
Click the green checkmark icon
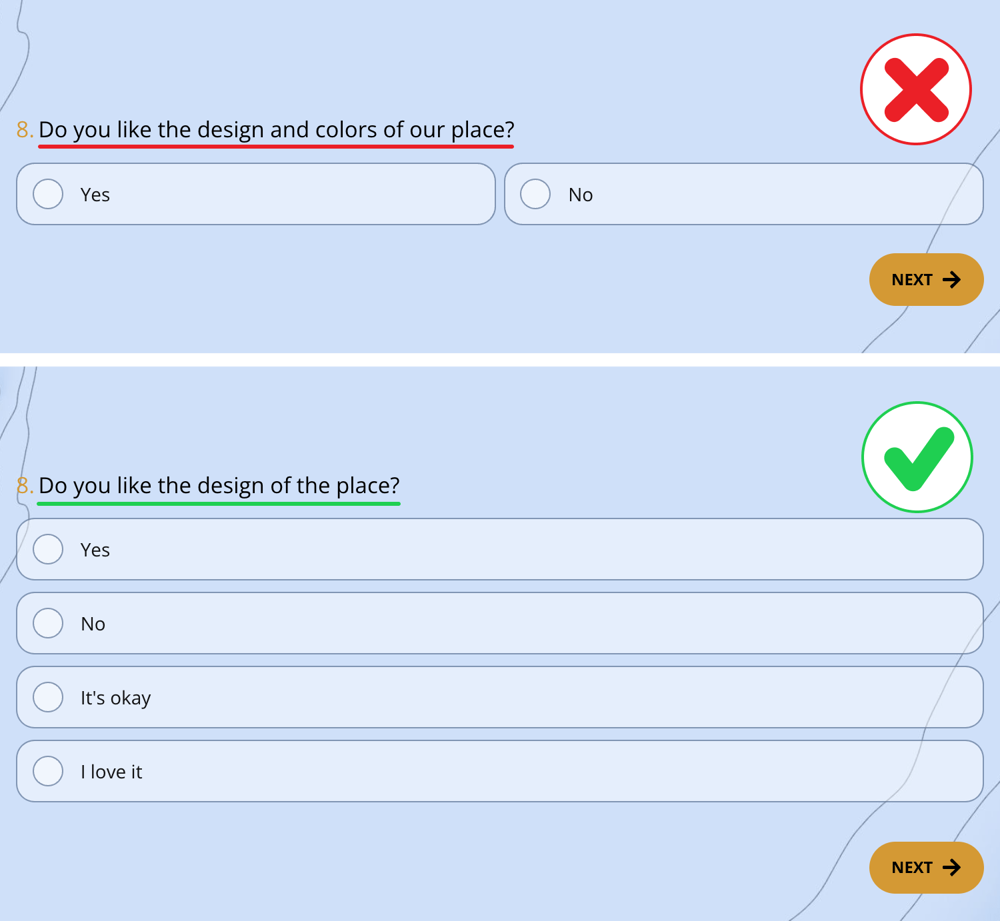click(917, 457)
